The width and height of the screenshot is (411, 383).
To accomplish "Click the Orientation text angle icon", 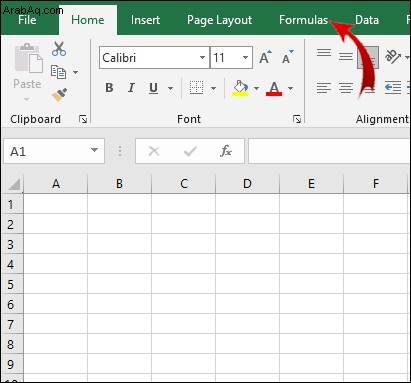I will click(x=393, y=57).
